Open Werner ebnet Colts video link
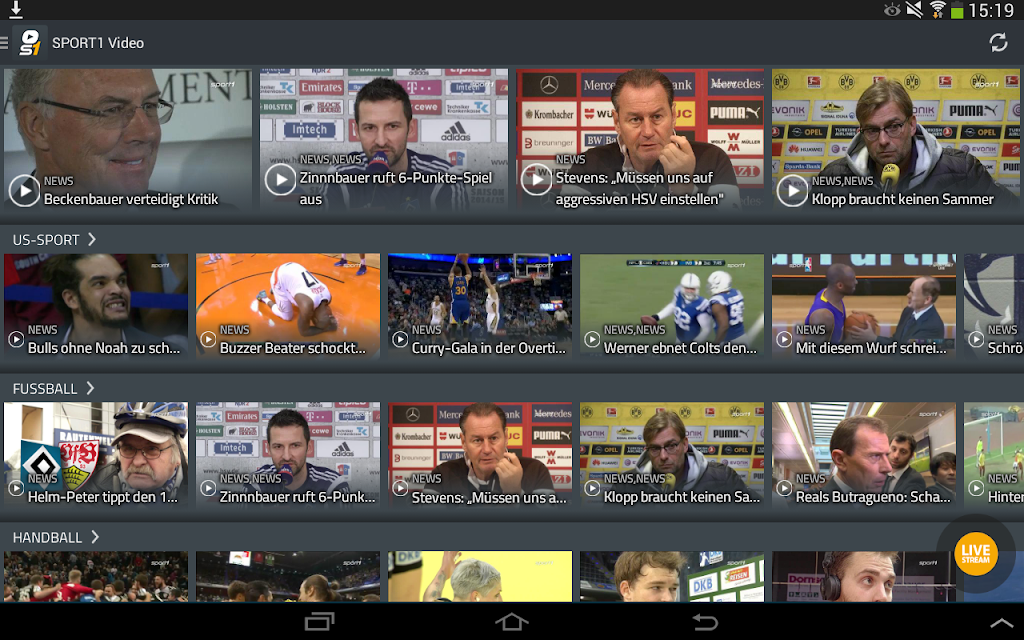 [x=672, y=306]
